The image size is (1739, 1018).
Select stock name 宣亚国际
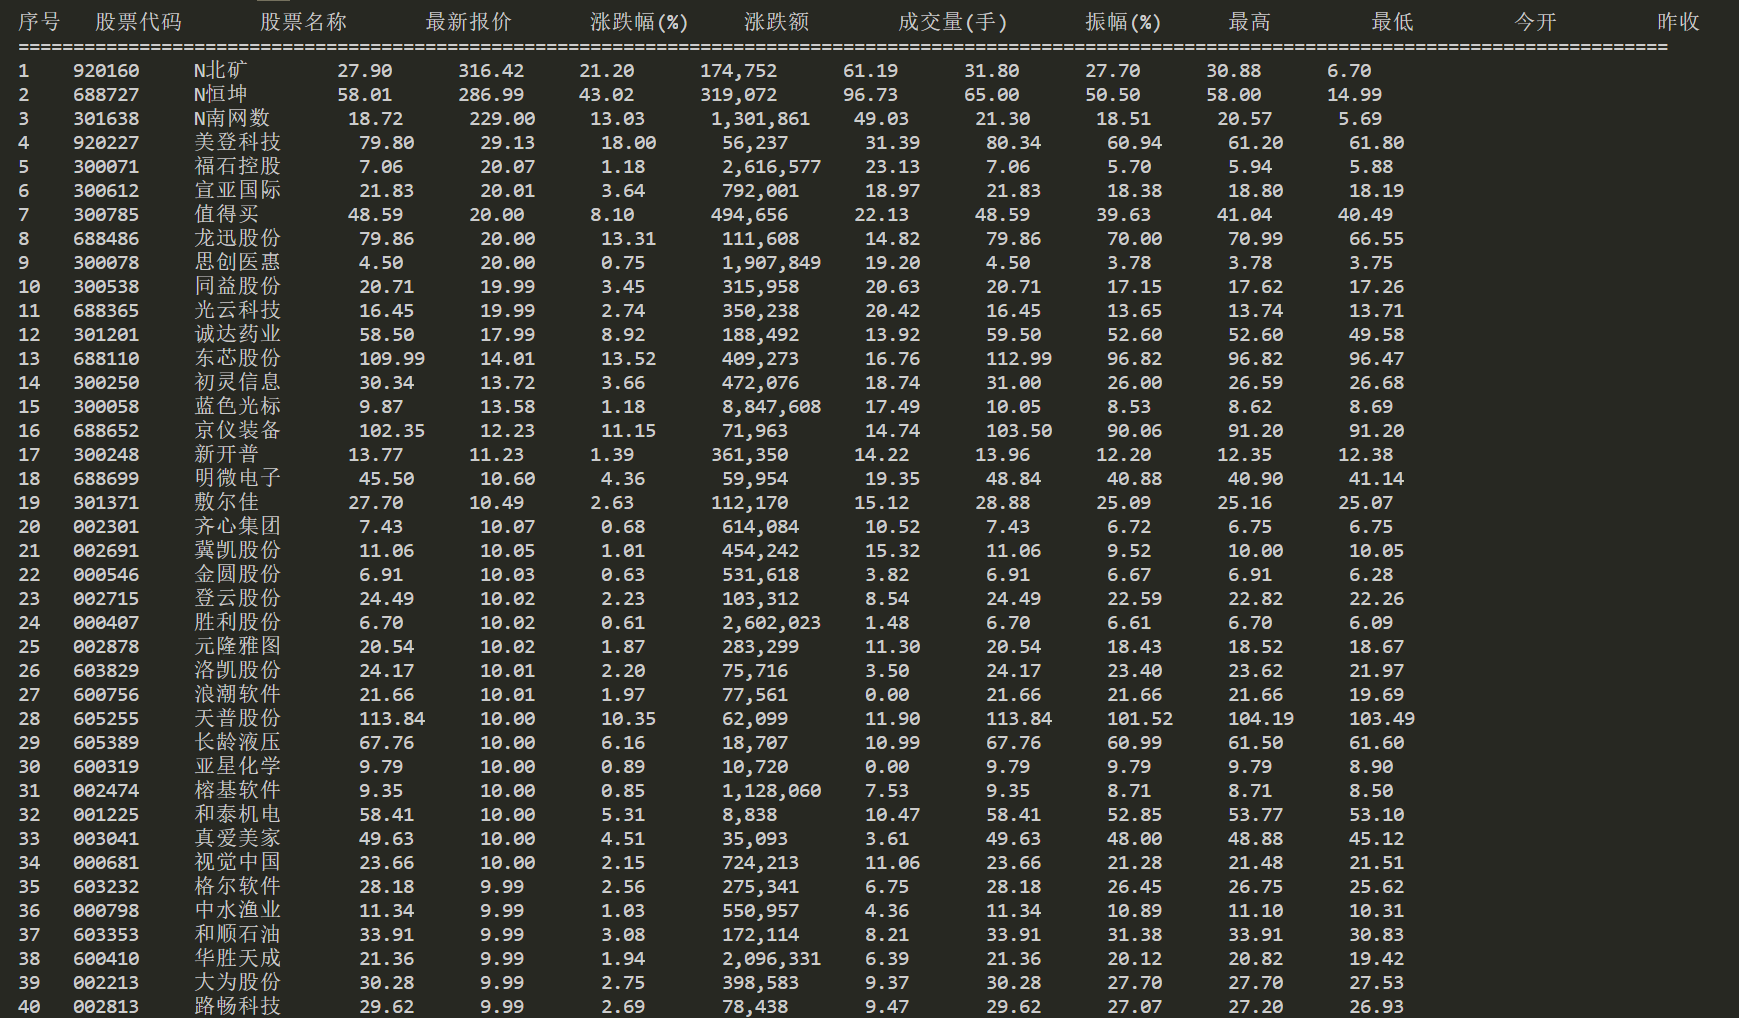(237, 190)
